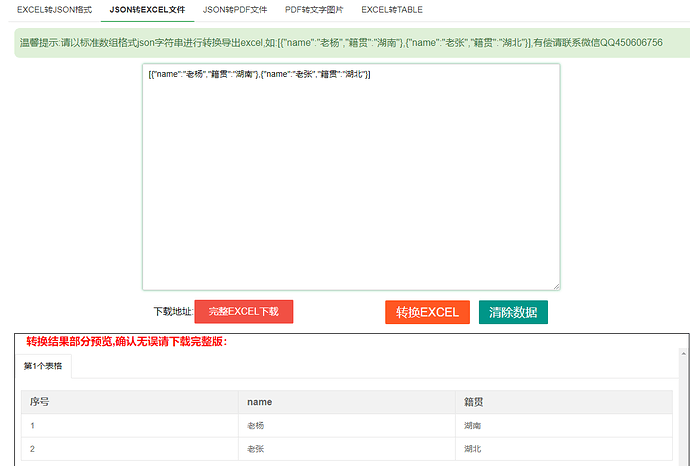Select the JSON转EXCEL文件 tab
The height and width of the screenshot is (466, 690).
pos(147,10)
